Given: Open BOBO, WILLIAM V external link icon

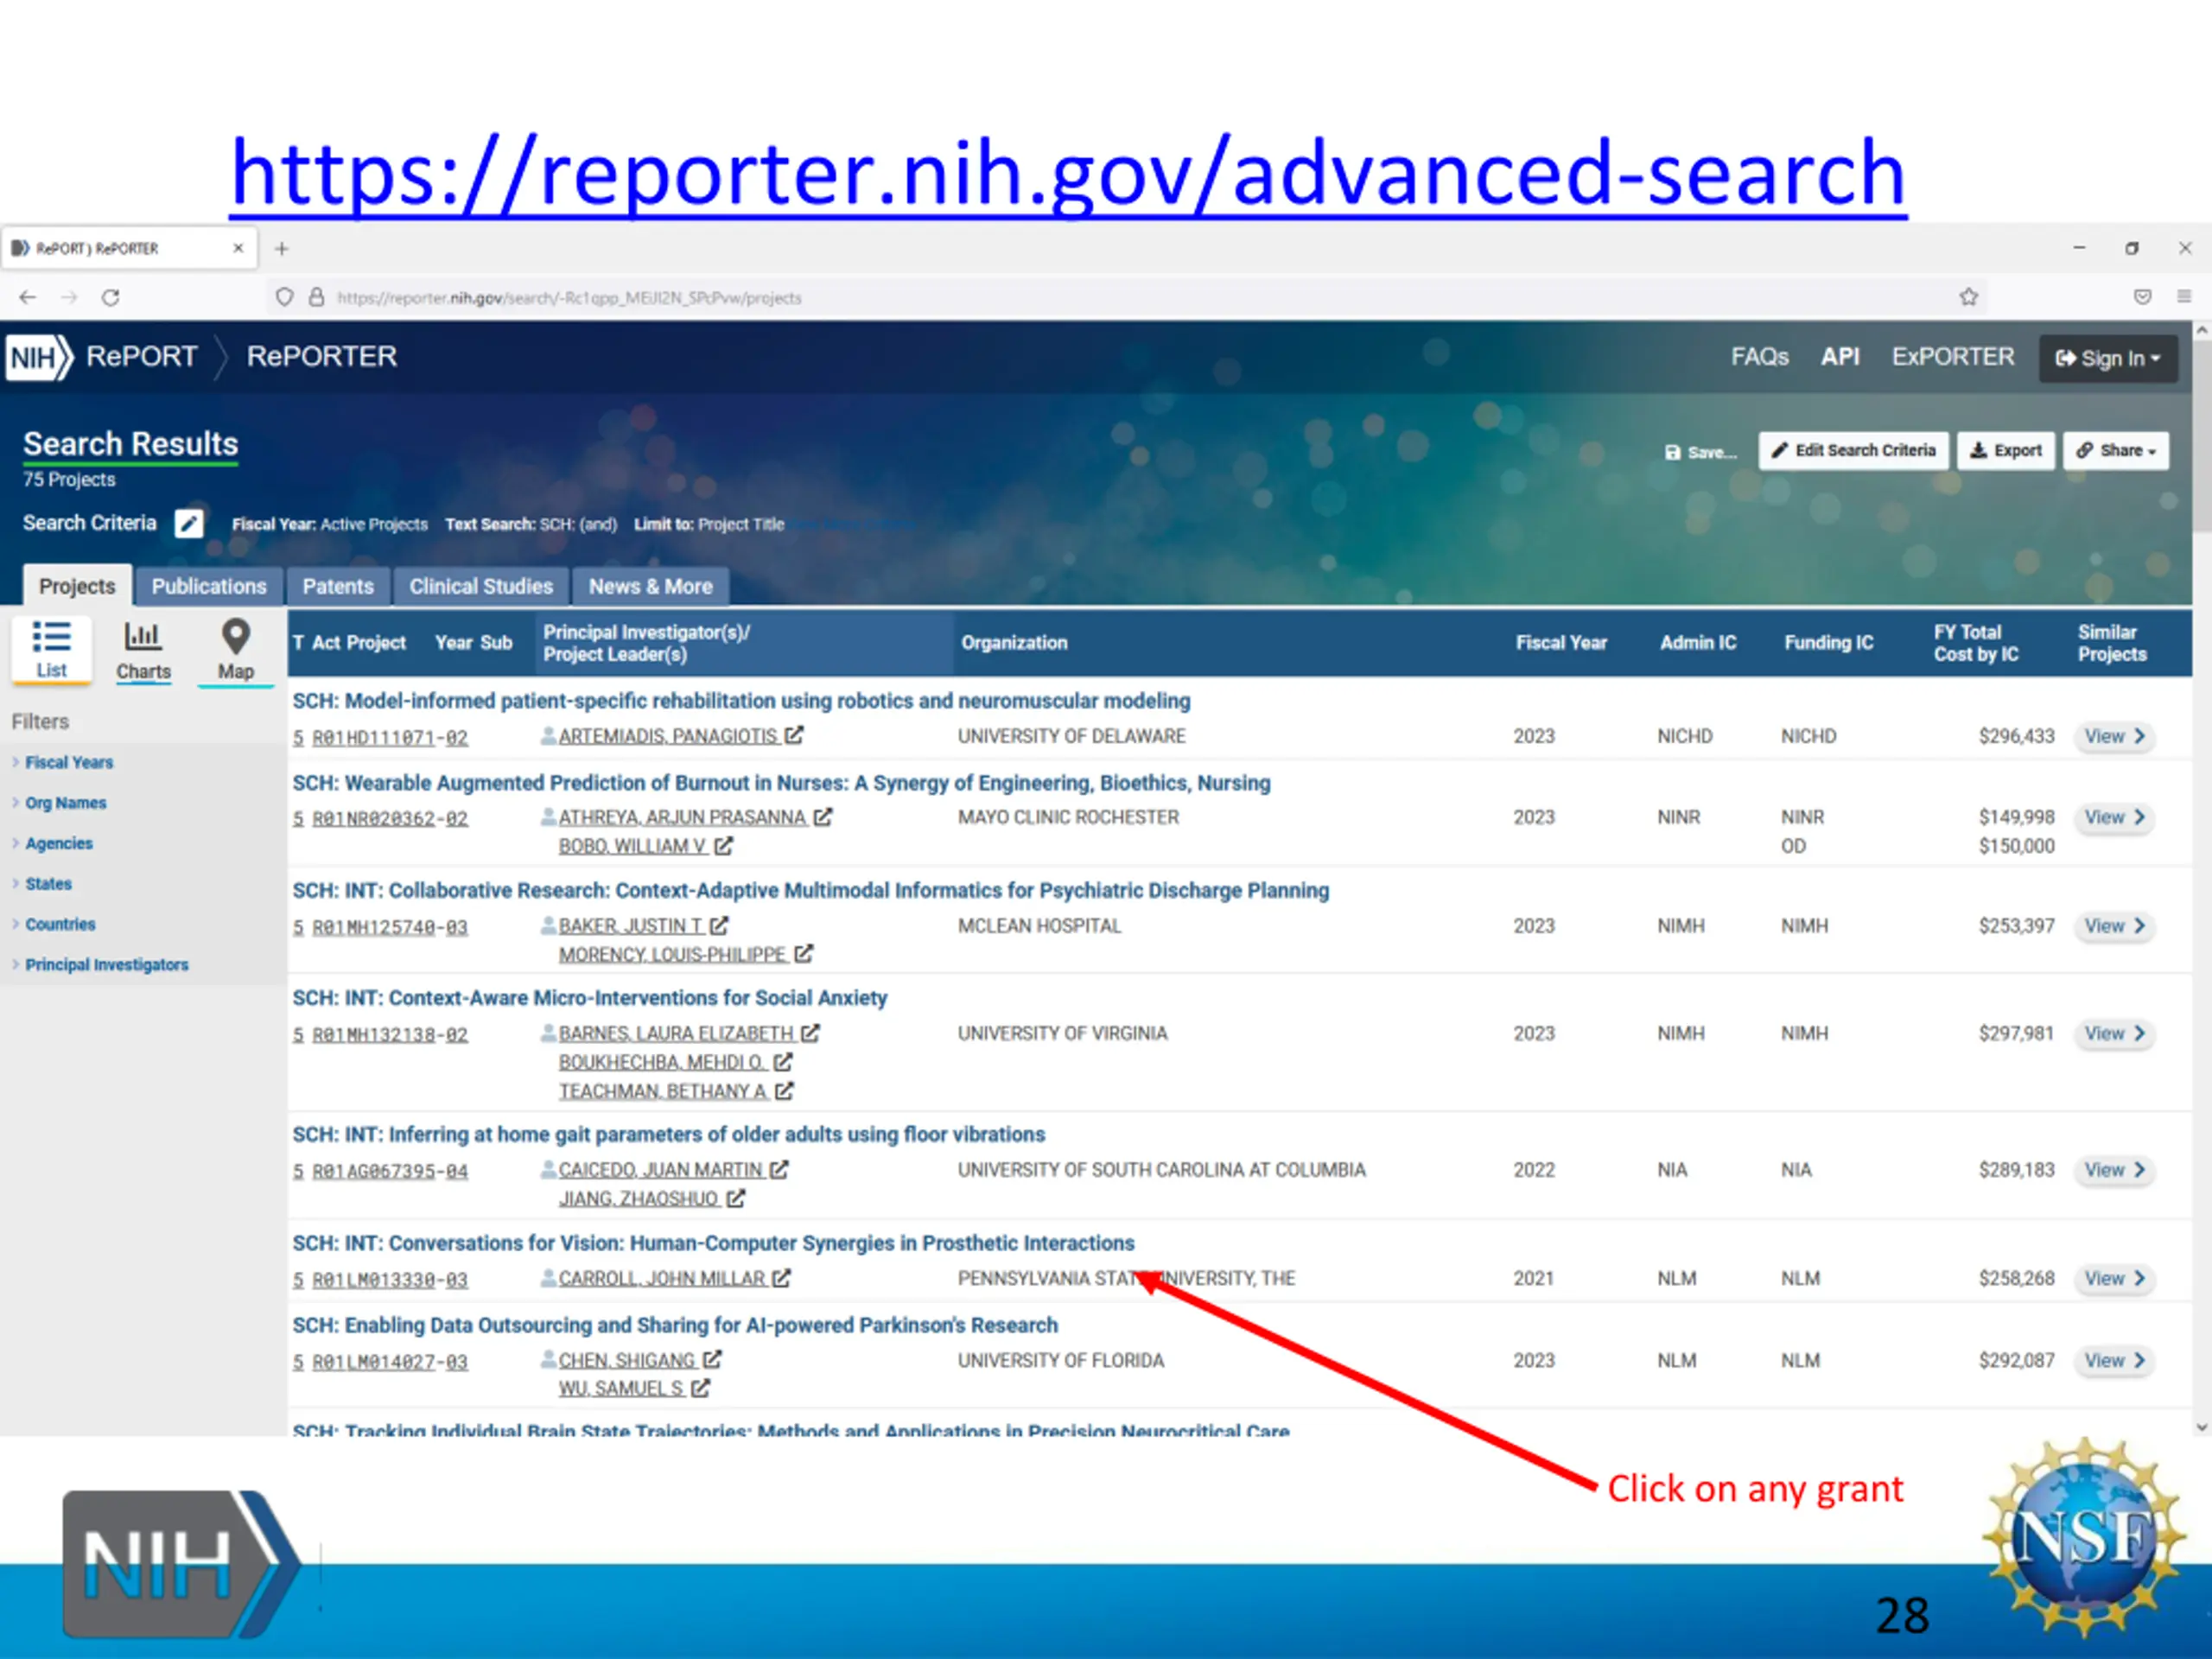Looking at the screenshot, I should (x=724, y=846).
